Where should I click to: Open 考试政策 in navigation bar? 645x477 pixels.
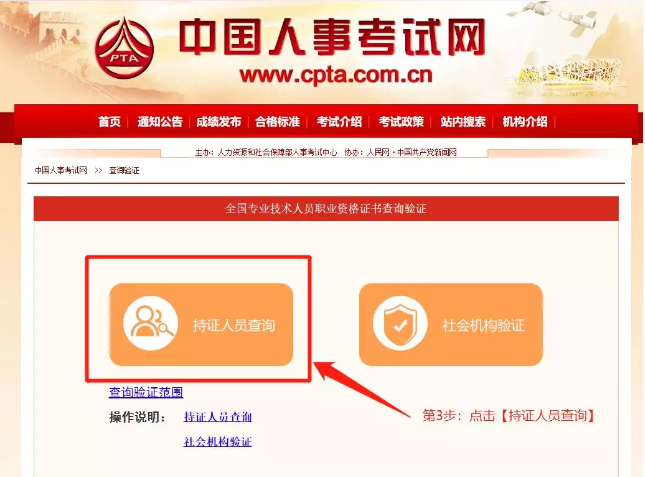tap(401, 122)
